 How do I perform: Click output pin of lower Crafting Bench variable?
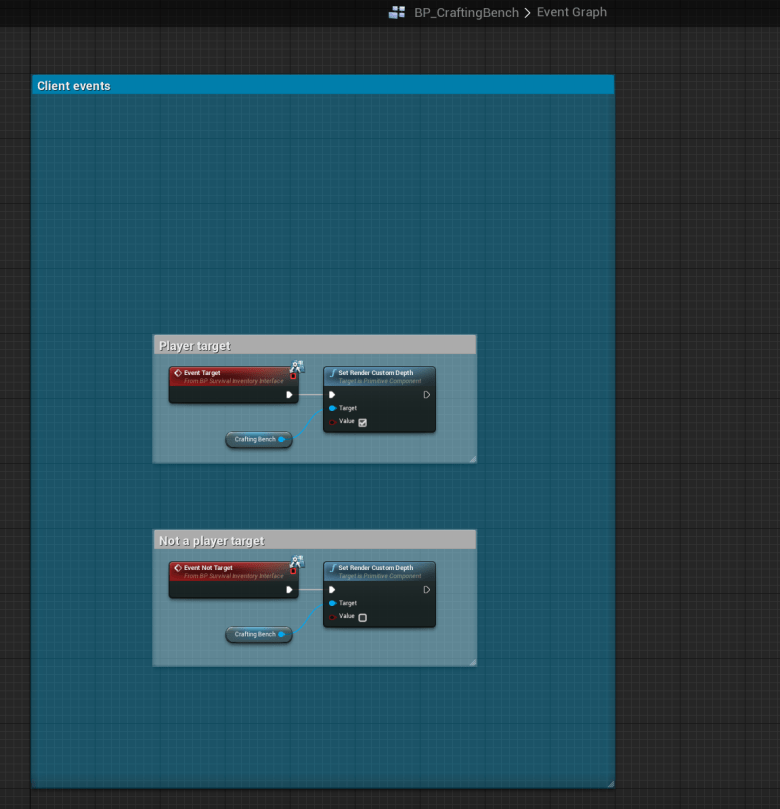click(x=281, y=634)
